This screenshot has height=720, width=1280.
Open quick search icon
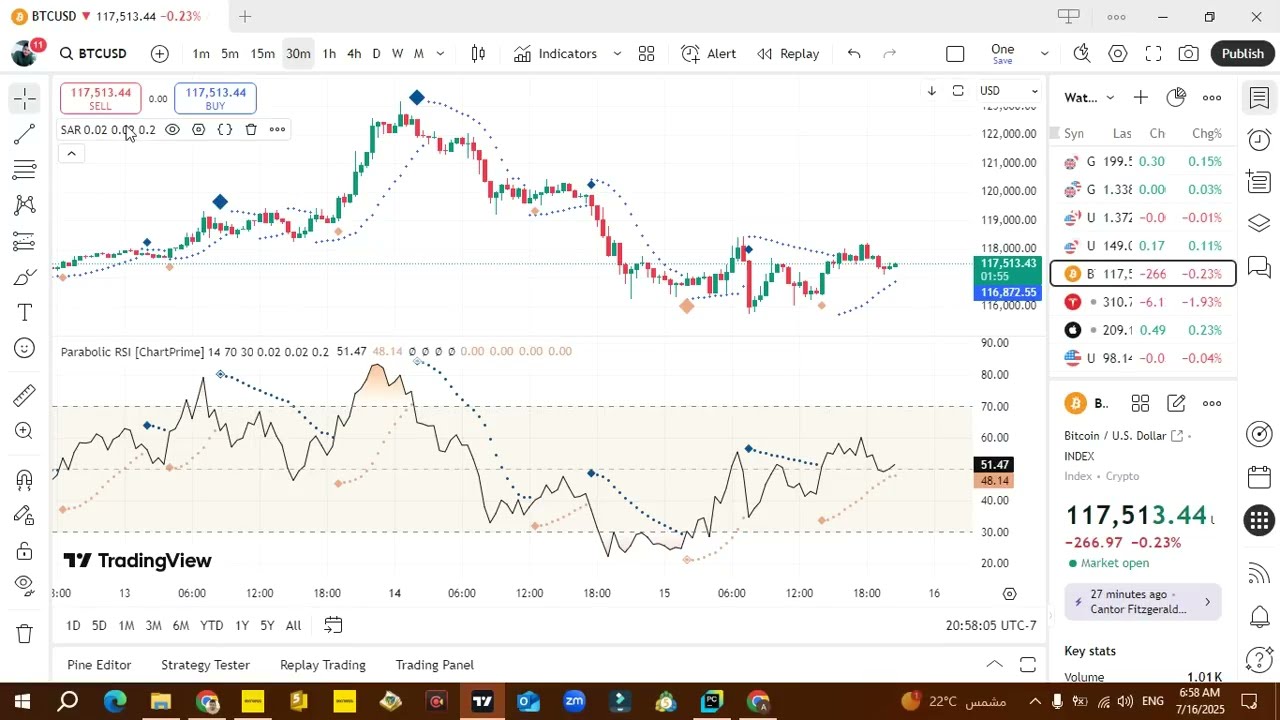pos(1082,53)
